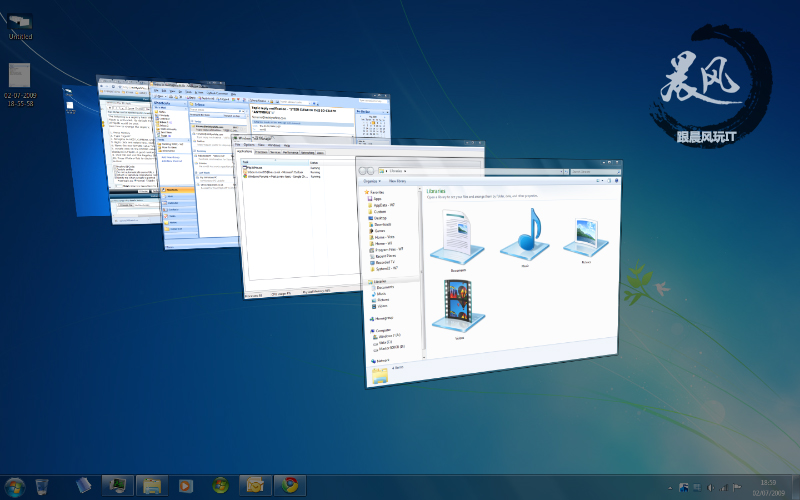Click the Search Libraries box
The width and height of the screenshot is (800, 500).
(x=595, y=172)
